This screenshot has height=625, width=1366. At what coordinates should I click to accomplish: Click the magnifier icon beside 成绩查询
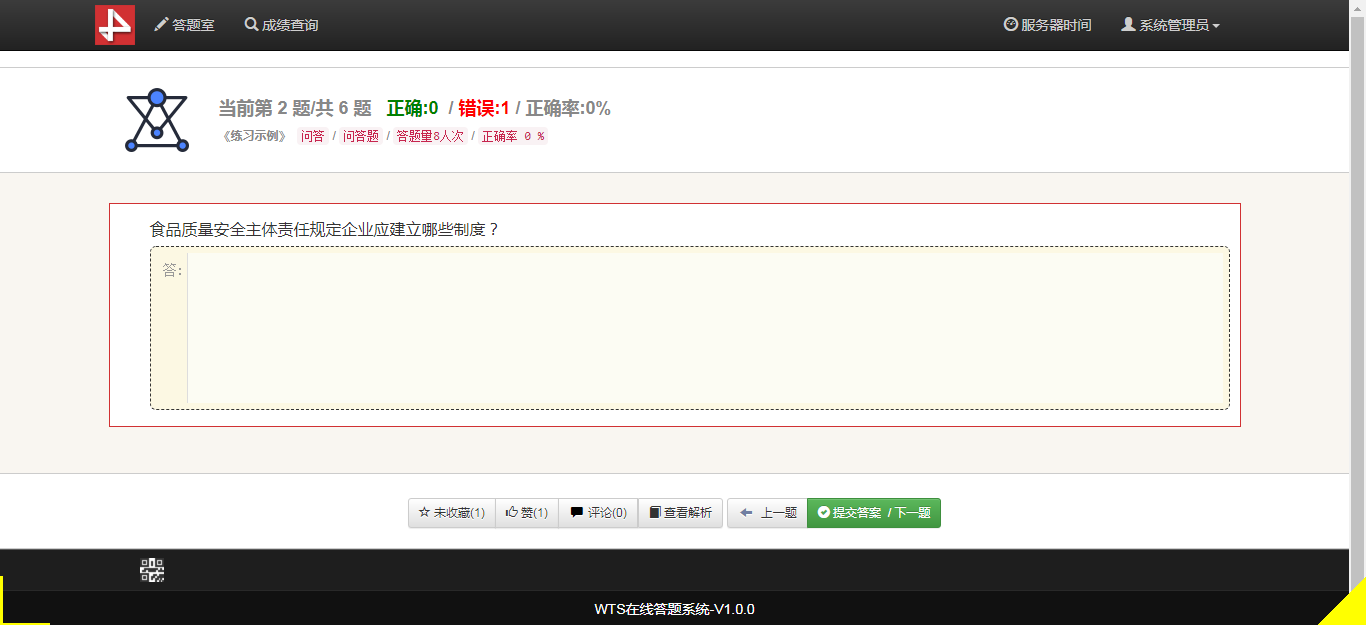[251, 25]
